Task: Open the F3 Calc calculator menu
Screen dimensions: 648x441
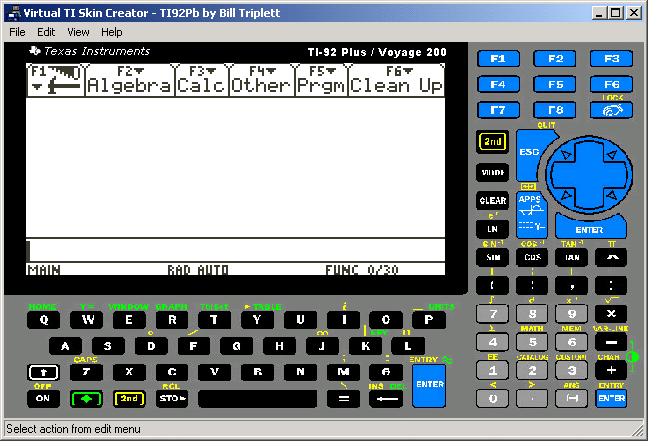Action: tap(201, 80)
